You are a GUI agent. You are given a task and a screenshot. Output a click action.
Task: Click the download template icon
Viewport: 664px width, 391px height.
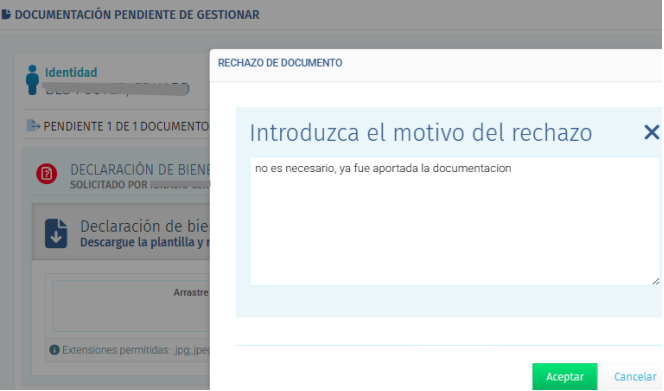point(56,233)
